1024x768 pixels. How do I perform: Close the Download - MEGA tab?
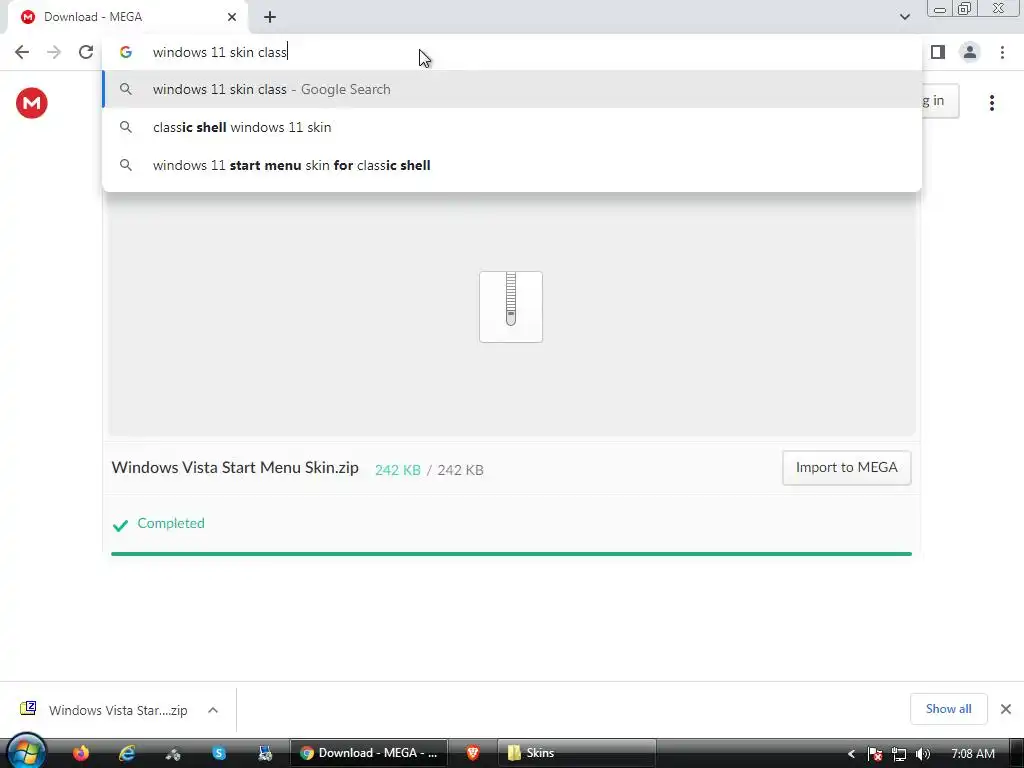click(x=232, y=17)
